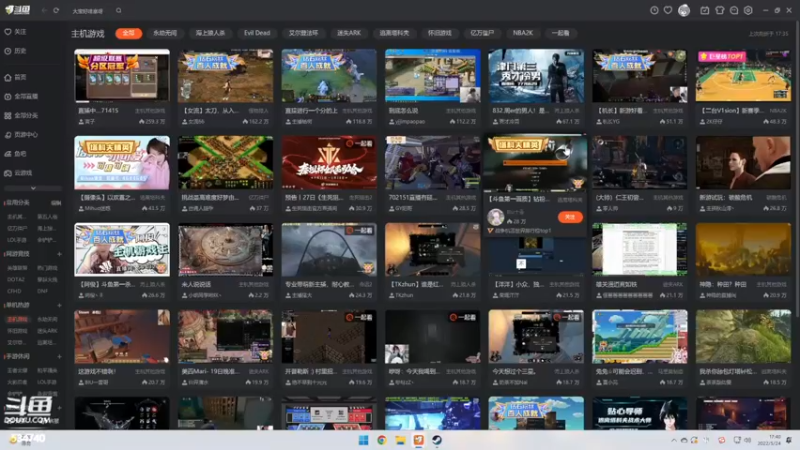Image resolution: width=800 pixels, height=450 pixels.
Task: Open the user avatar profile menu
Action: [x=684, y=10]
